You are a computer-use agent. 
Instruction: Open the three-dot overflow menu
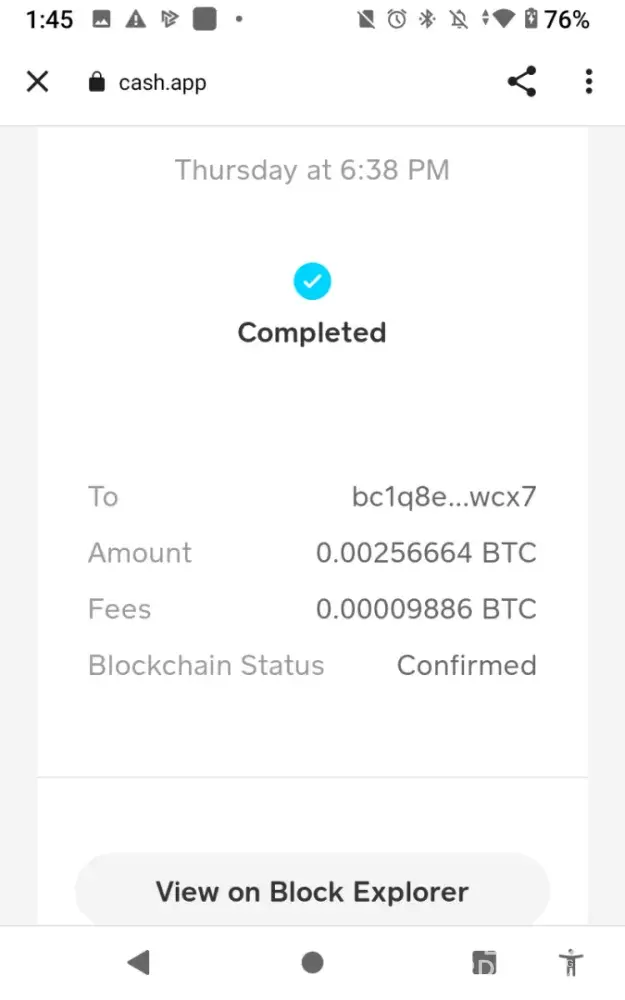(589, 82)
